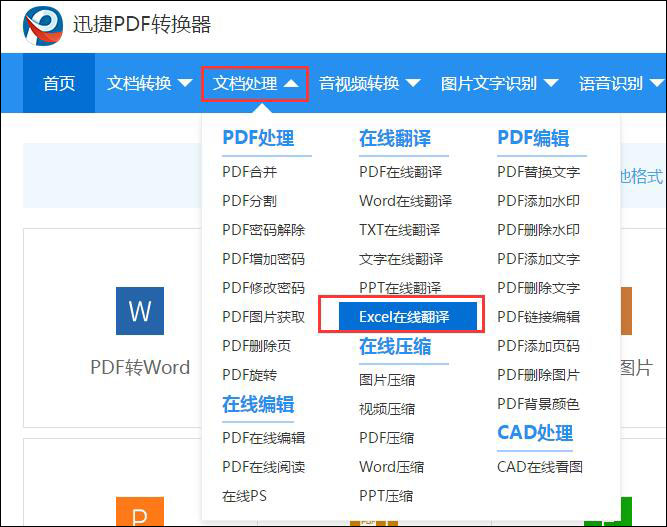
Task: Open PDF删除文字 item
Action: 539,288
